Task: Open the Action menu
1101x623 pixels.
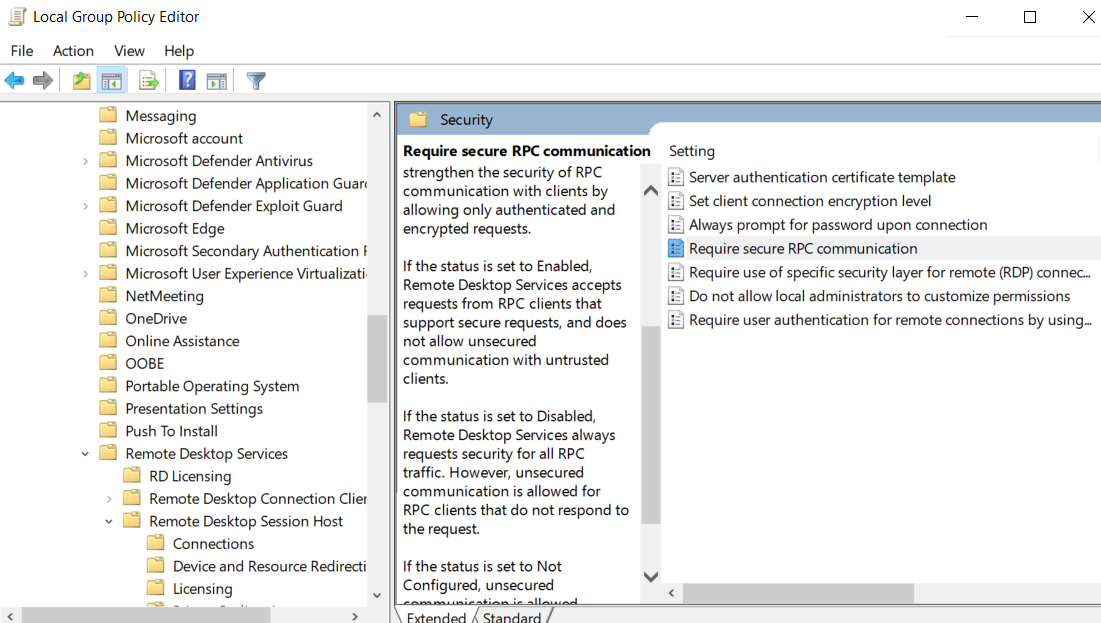Action: pyautogui.click(x=73, y=51)
